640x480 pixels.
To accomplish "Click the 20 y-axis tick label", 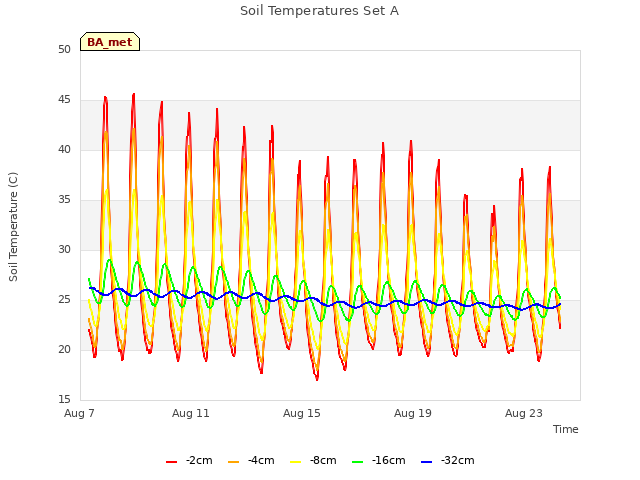I will click(64, 350).
